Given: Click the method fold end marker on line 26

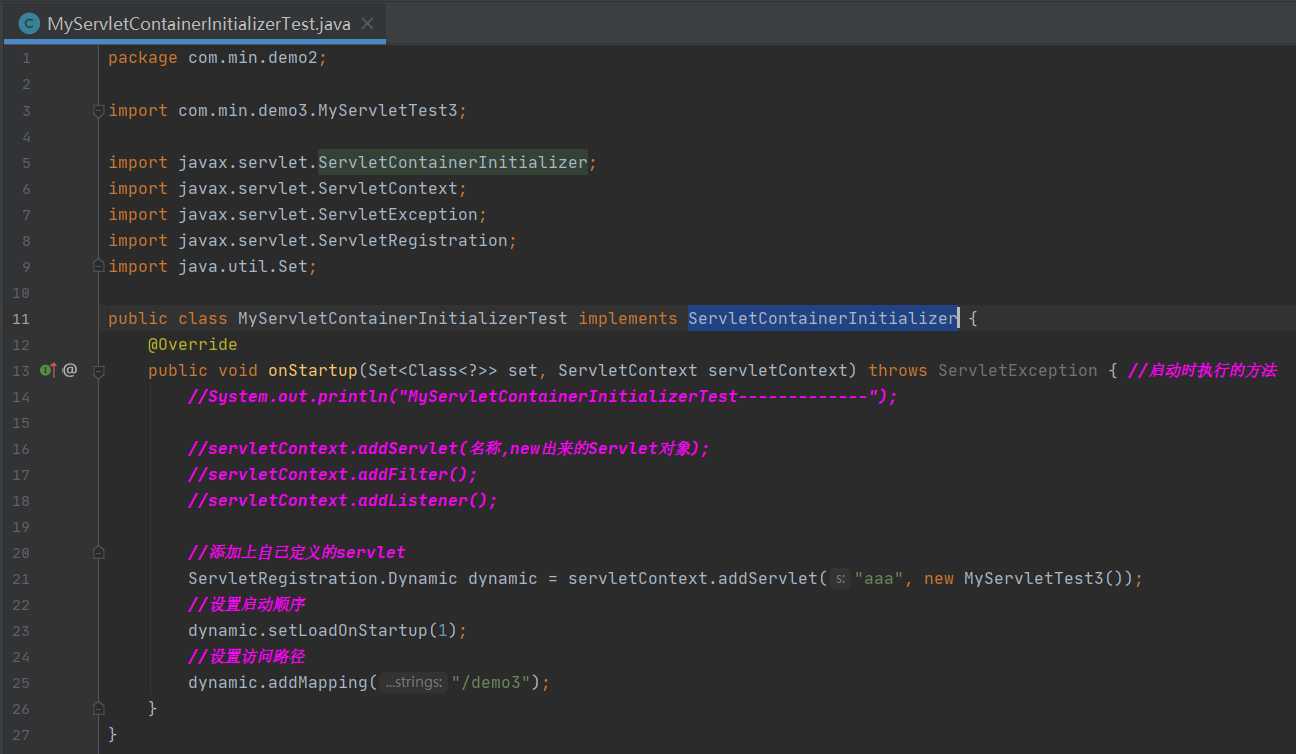Looking at the screenshot, I should [99, 708].
